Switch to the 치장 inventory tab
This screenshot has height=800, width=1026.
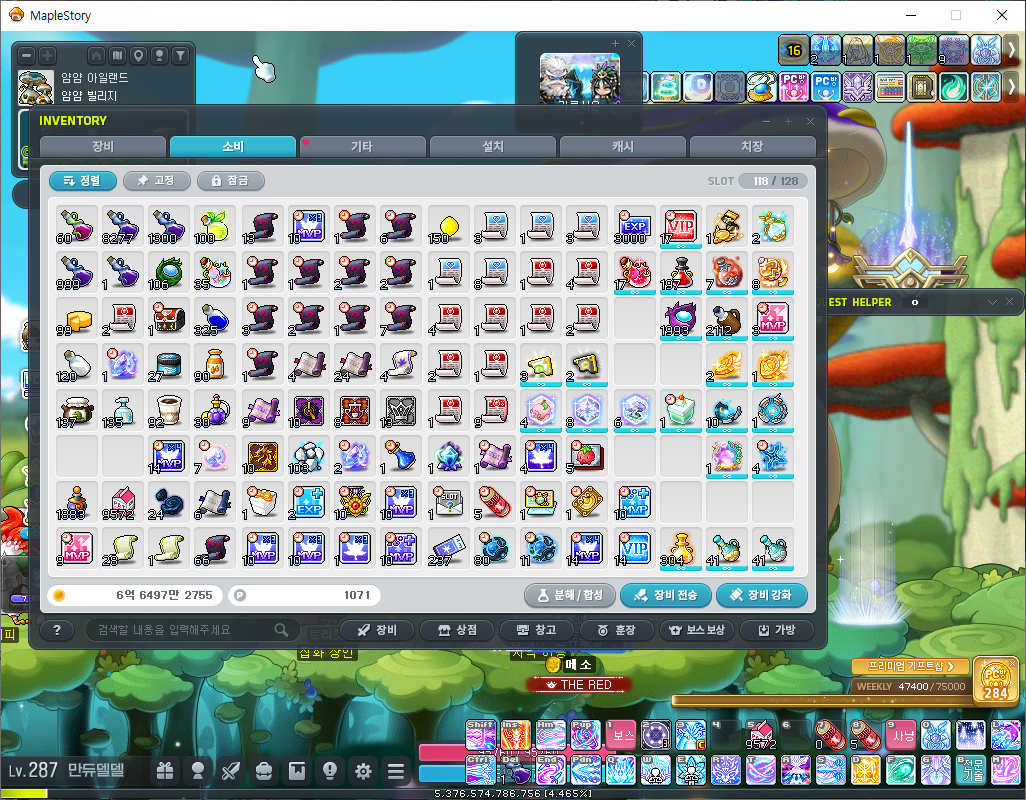(752, 147)
